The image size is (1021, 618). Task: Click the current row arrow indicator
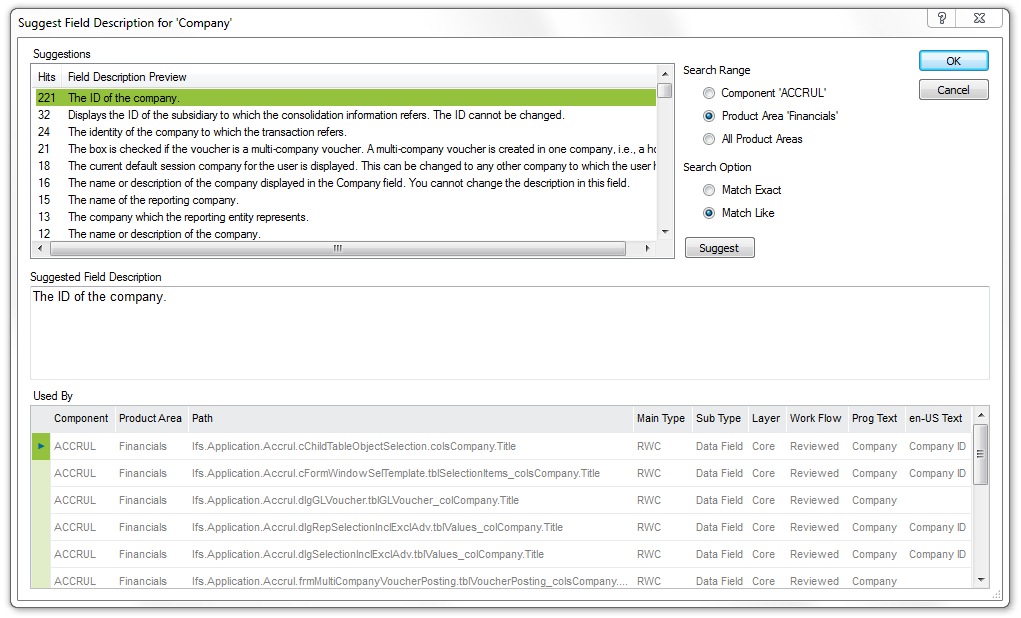(x=41, y=446)
